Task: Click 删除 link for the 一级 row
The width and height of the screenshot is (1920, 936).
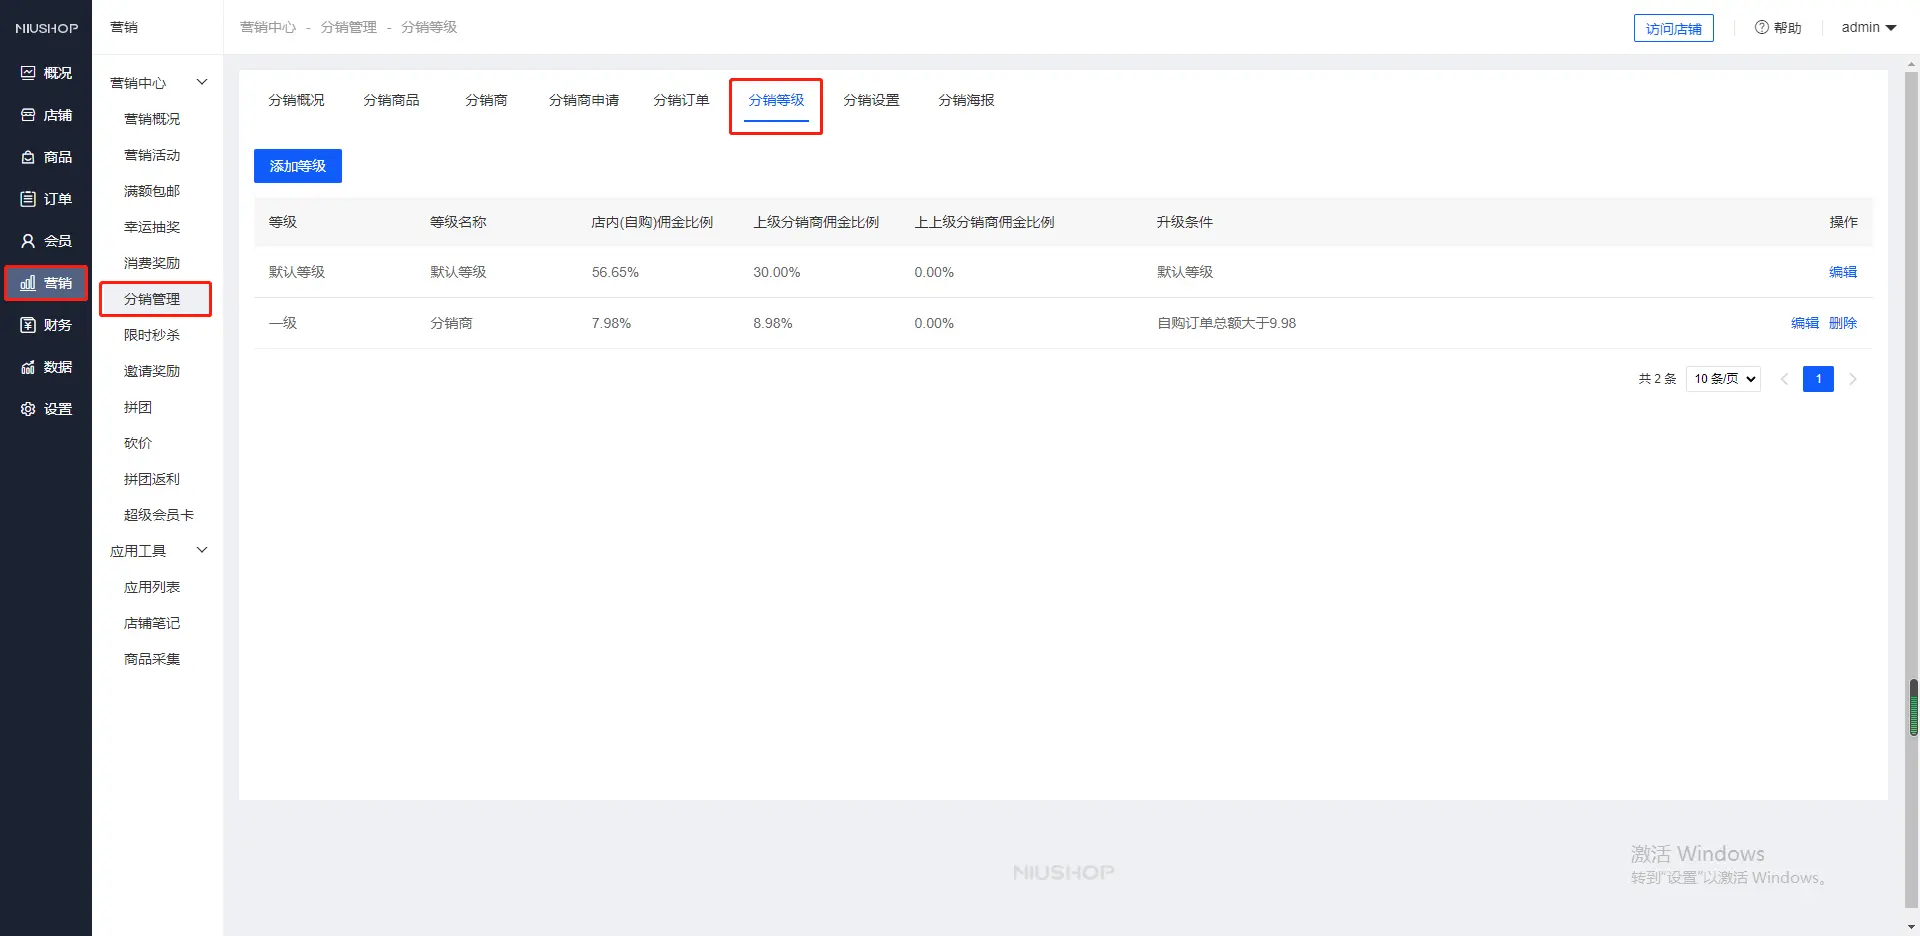Action: click(1842, 323)
